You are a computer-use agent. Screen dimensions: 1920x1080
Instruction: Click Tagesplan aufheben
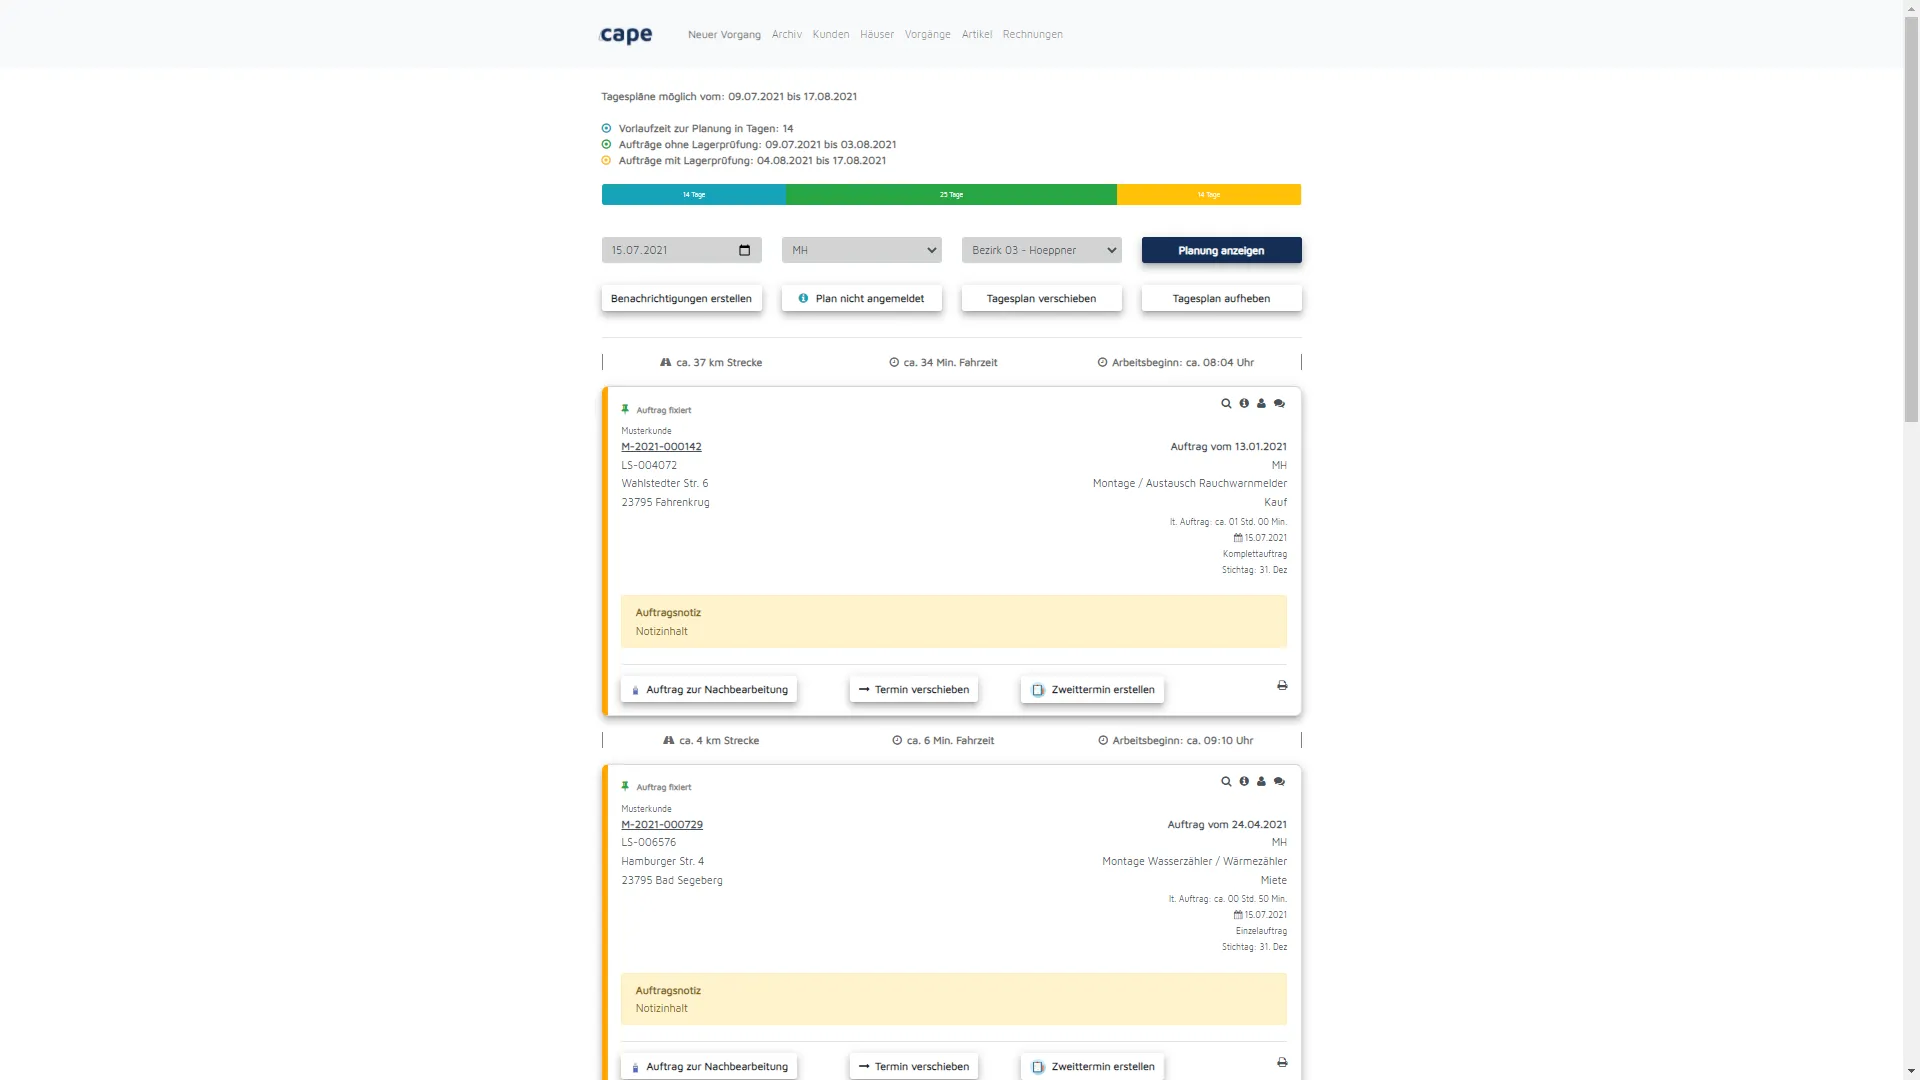[x=1222, y=298]
